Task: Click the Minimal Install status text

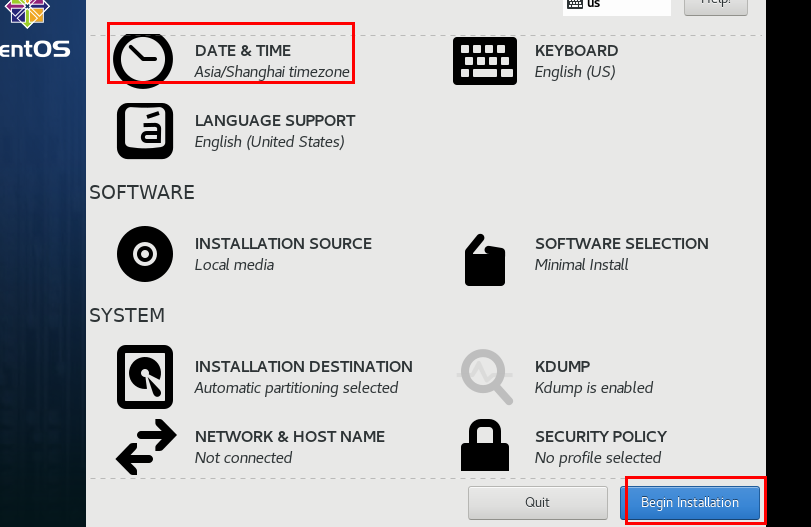Action: coord(581,265)
